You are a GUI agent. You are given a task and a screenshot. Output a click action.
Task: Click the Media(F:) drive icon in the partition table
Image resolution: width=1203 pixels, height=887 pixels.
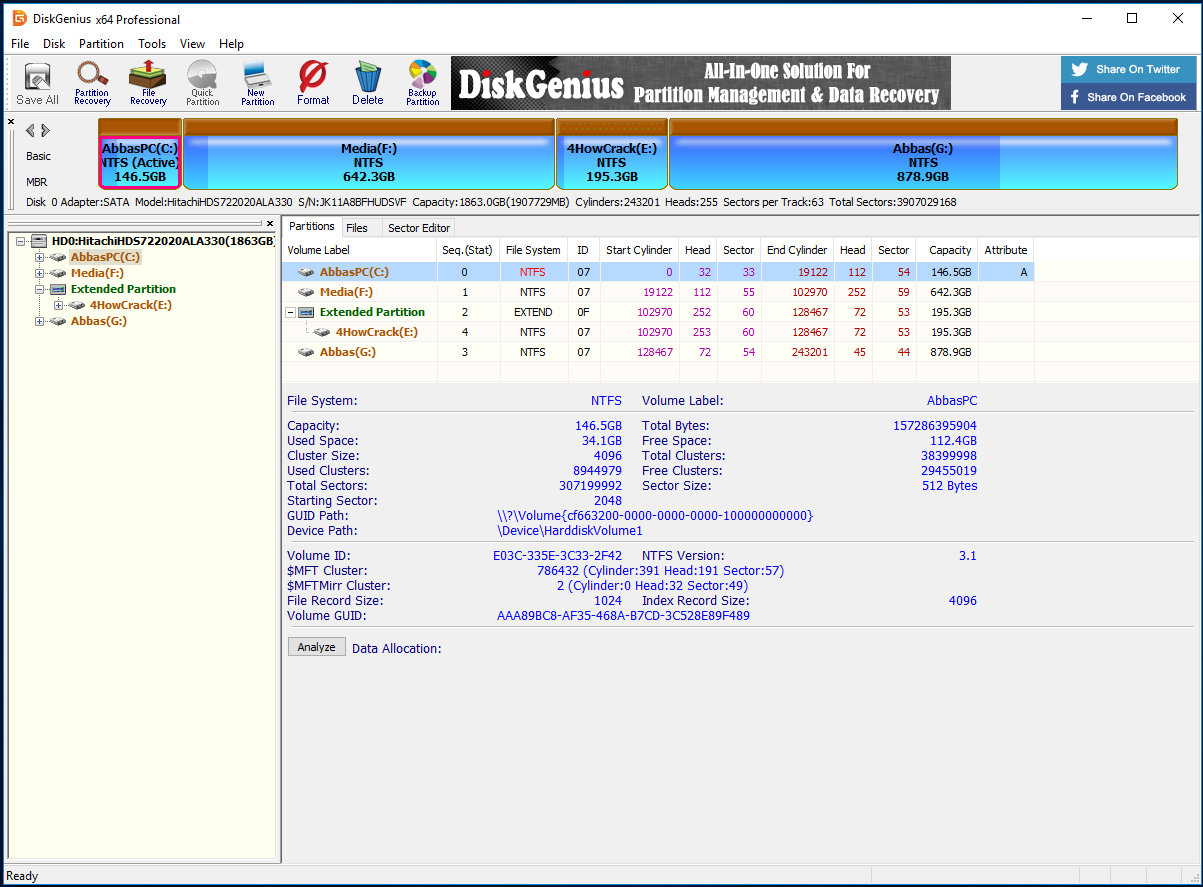coord(307,292)
